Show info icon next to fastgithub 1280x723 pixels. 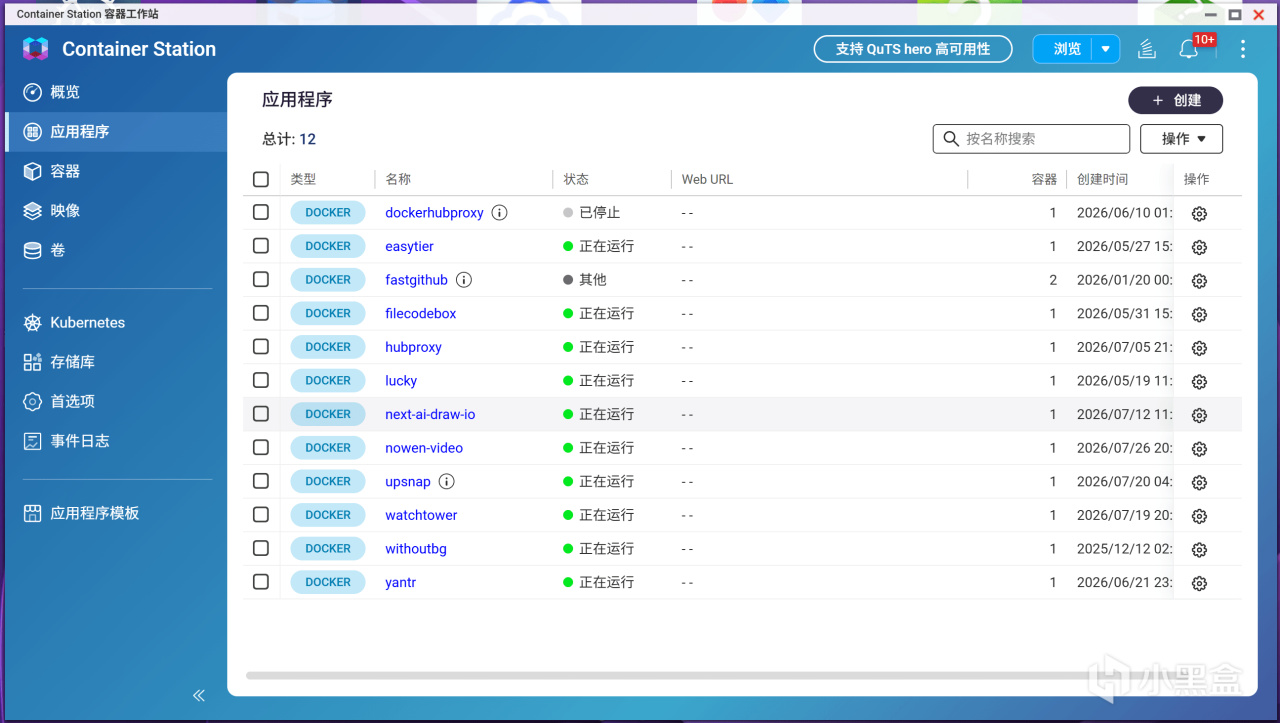tap(464, 280)
